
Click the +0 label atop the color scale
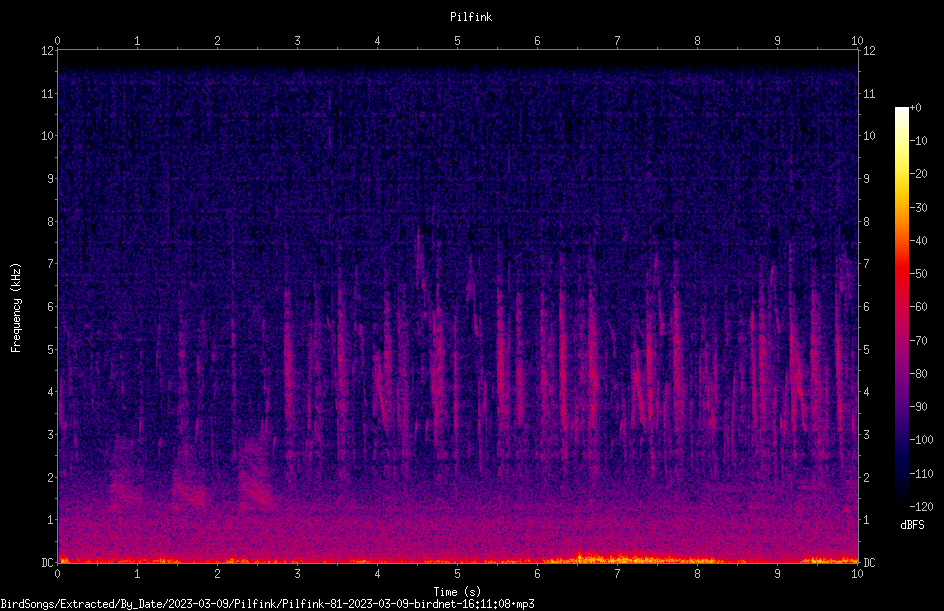point(916,108)
